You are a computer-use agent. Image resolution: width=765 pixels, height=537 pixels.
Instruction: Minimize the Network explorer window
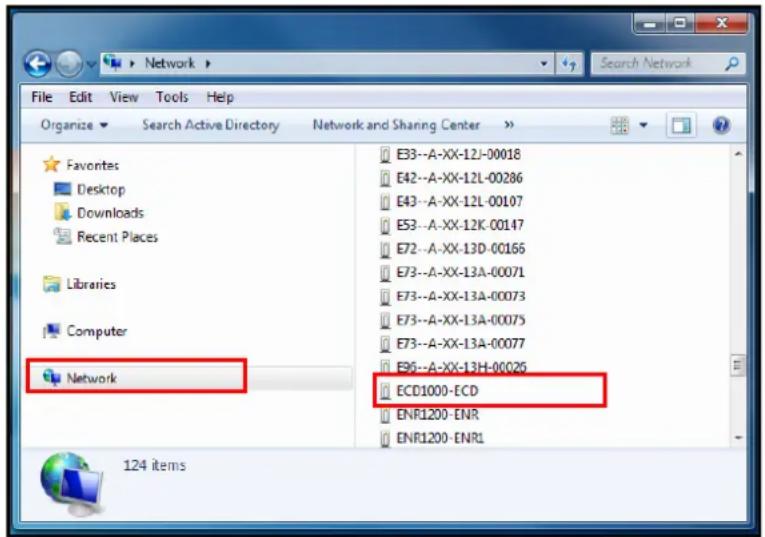tap(649, 23)
